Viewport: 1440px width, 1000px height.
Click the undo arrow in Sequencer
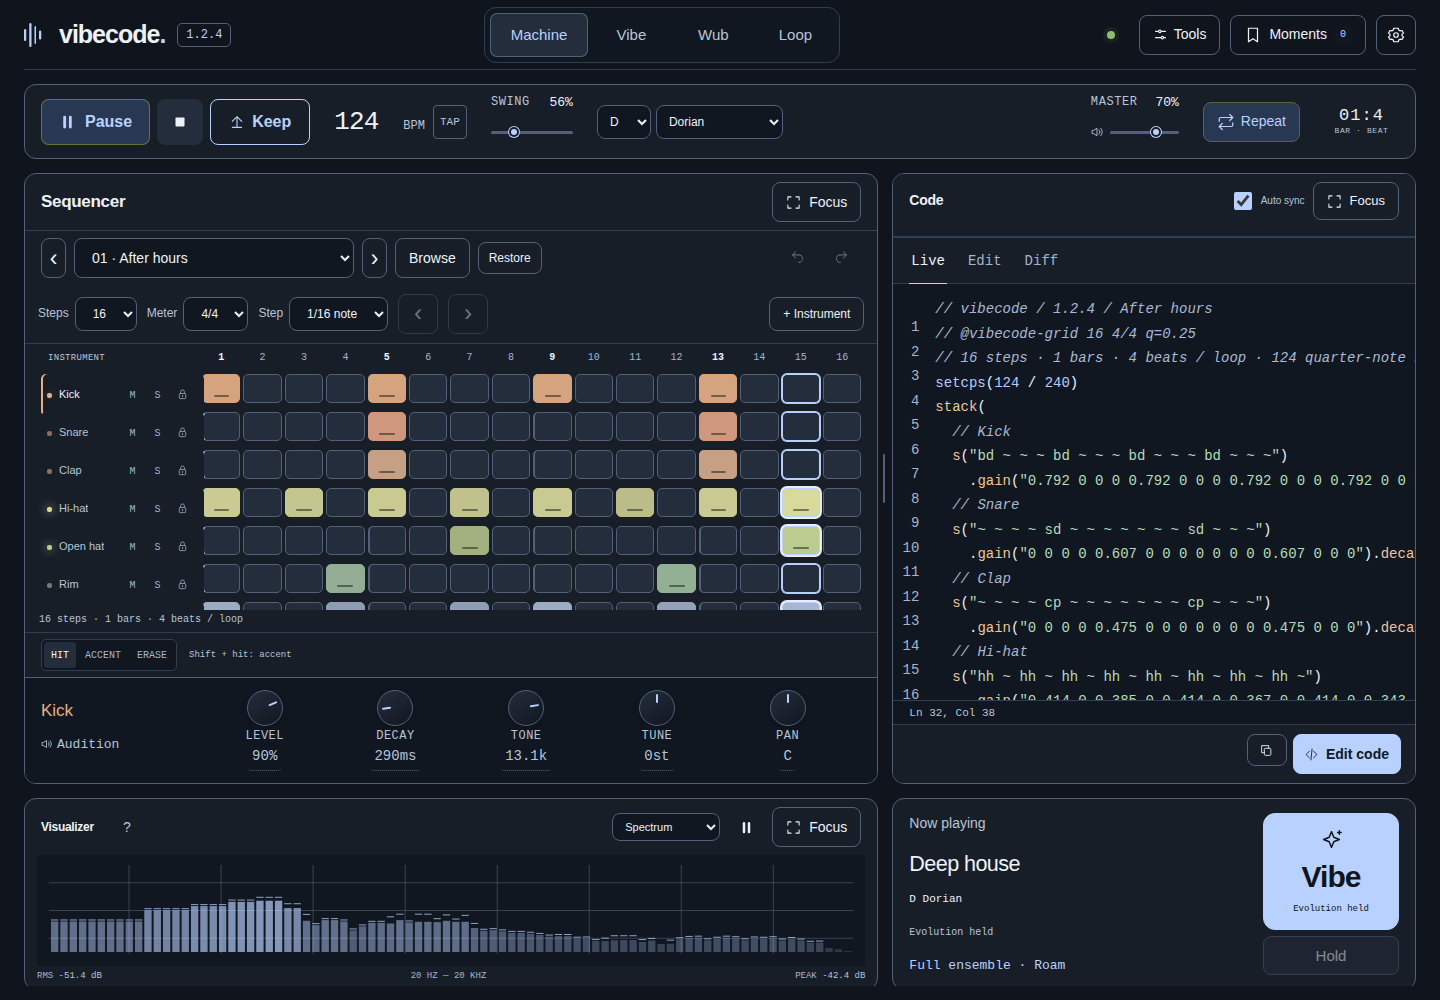[x=798, y=258]
